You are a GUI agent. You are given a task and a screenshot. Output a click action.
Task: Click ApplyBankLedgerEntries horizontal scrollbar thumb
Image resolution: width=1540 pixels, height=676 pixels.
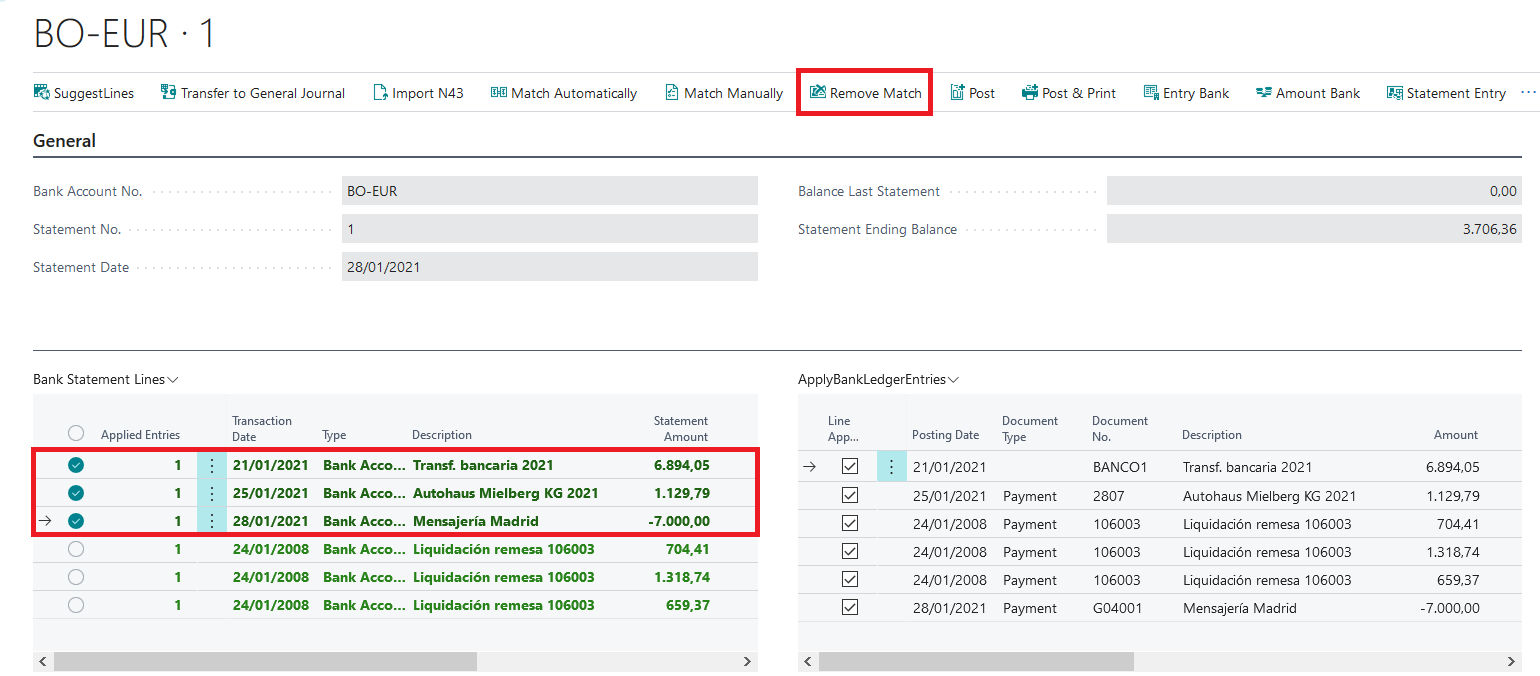(976, 662)
